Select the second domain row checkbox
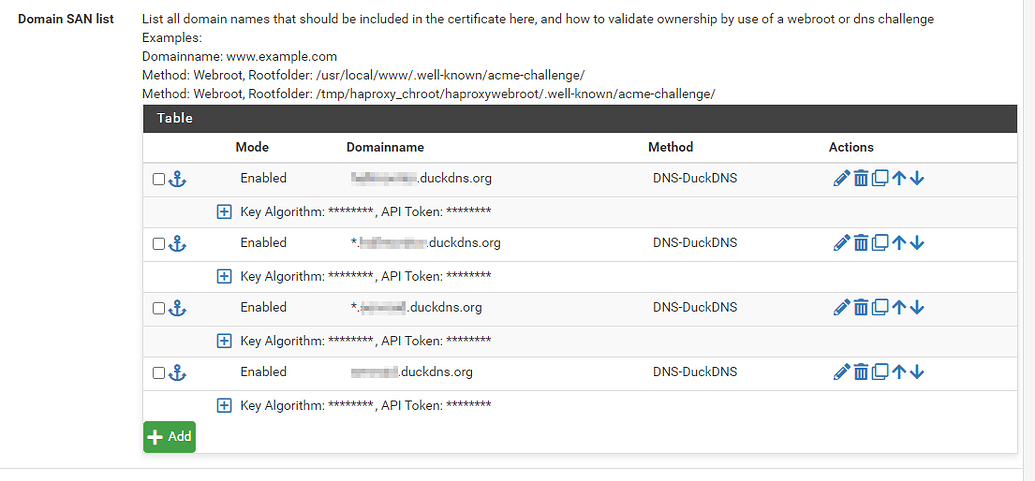The height and width of the screenshot is (481, 1035). coord(158,244)
